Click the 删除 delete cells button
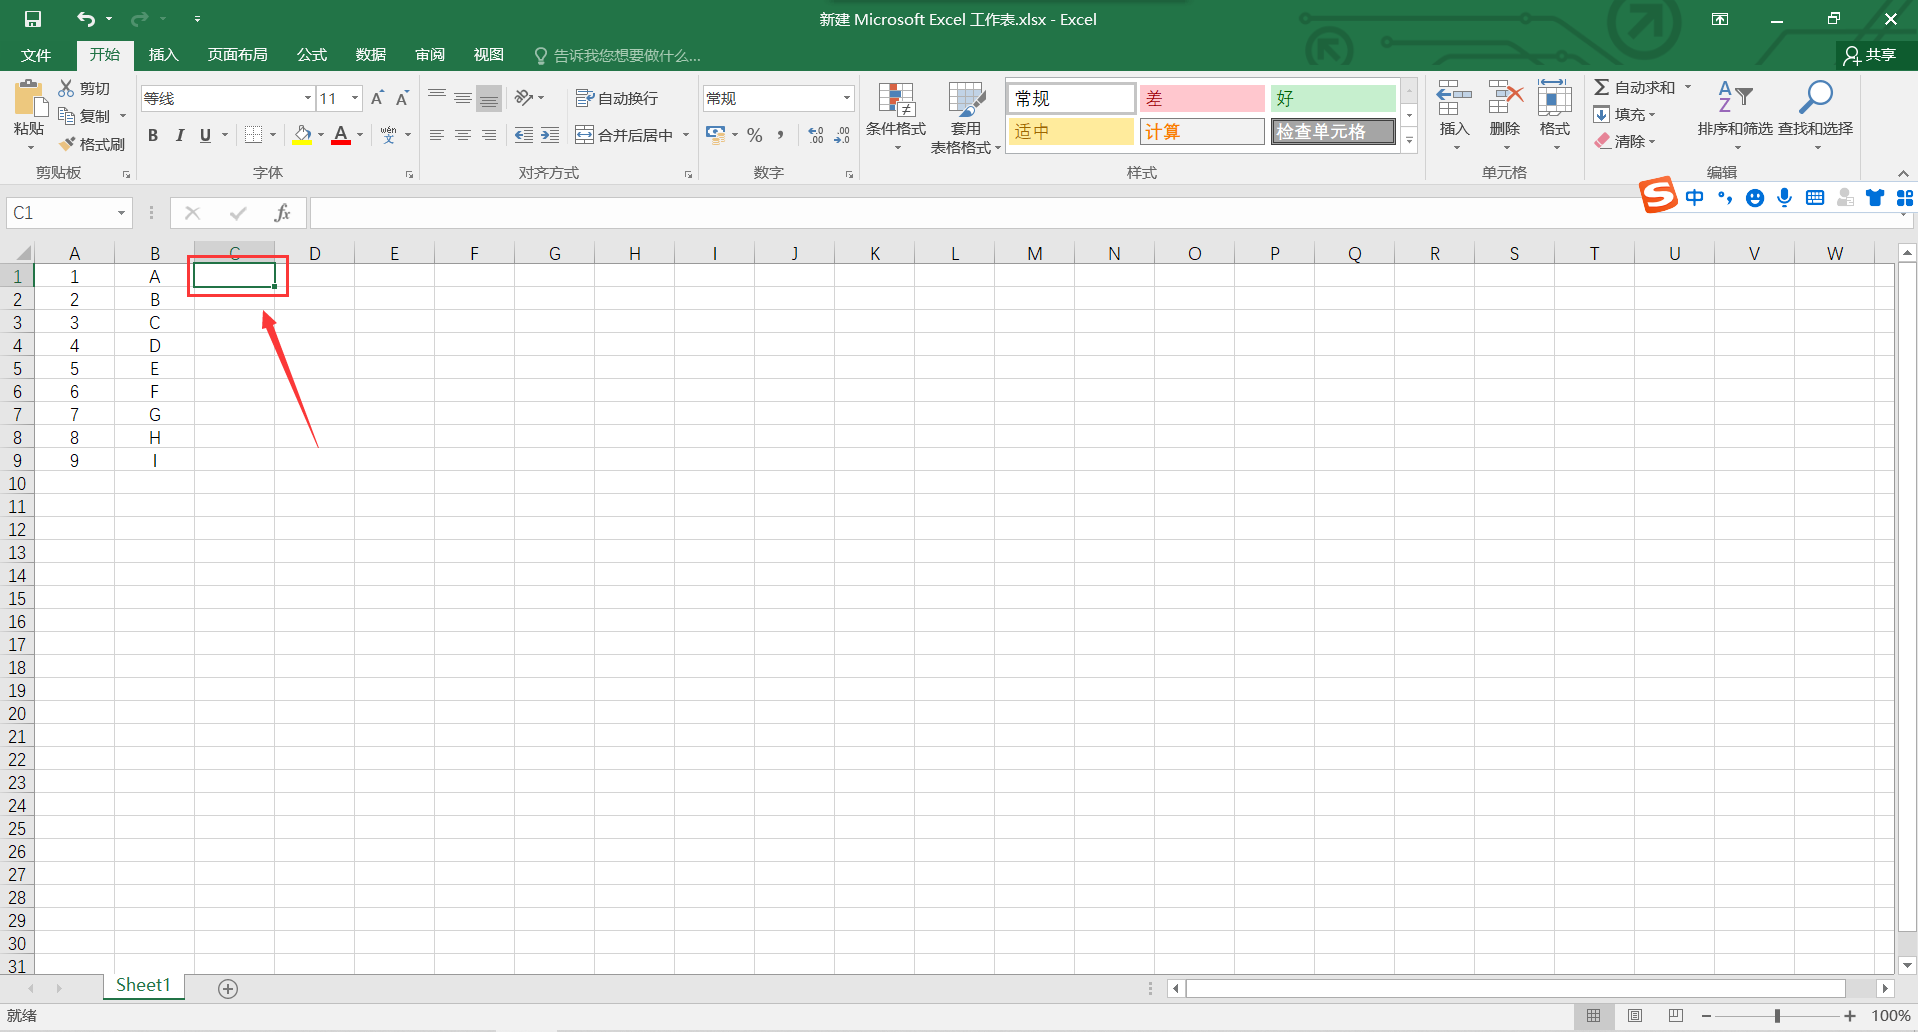 click(x=1504, y=115)
